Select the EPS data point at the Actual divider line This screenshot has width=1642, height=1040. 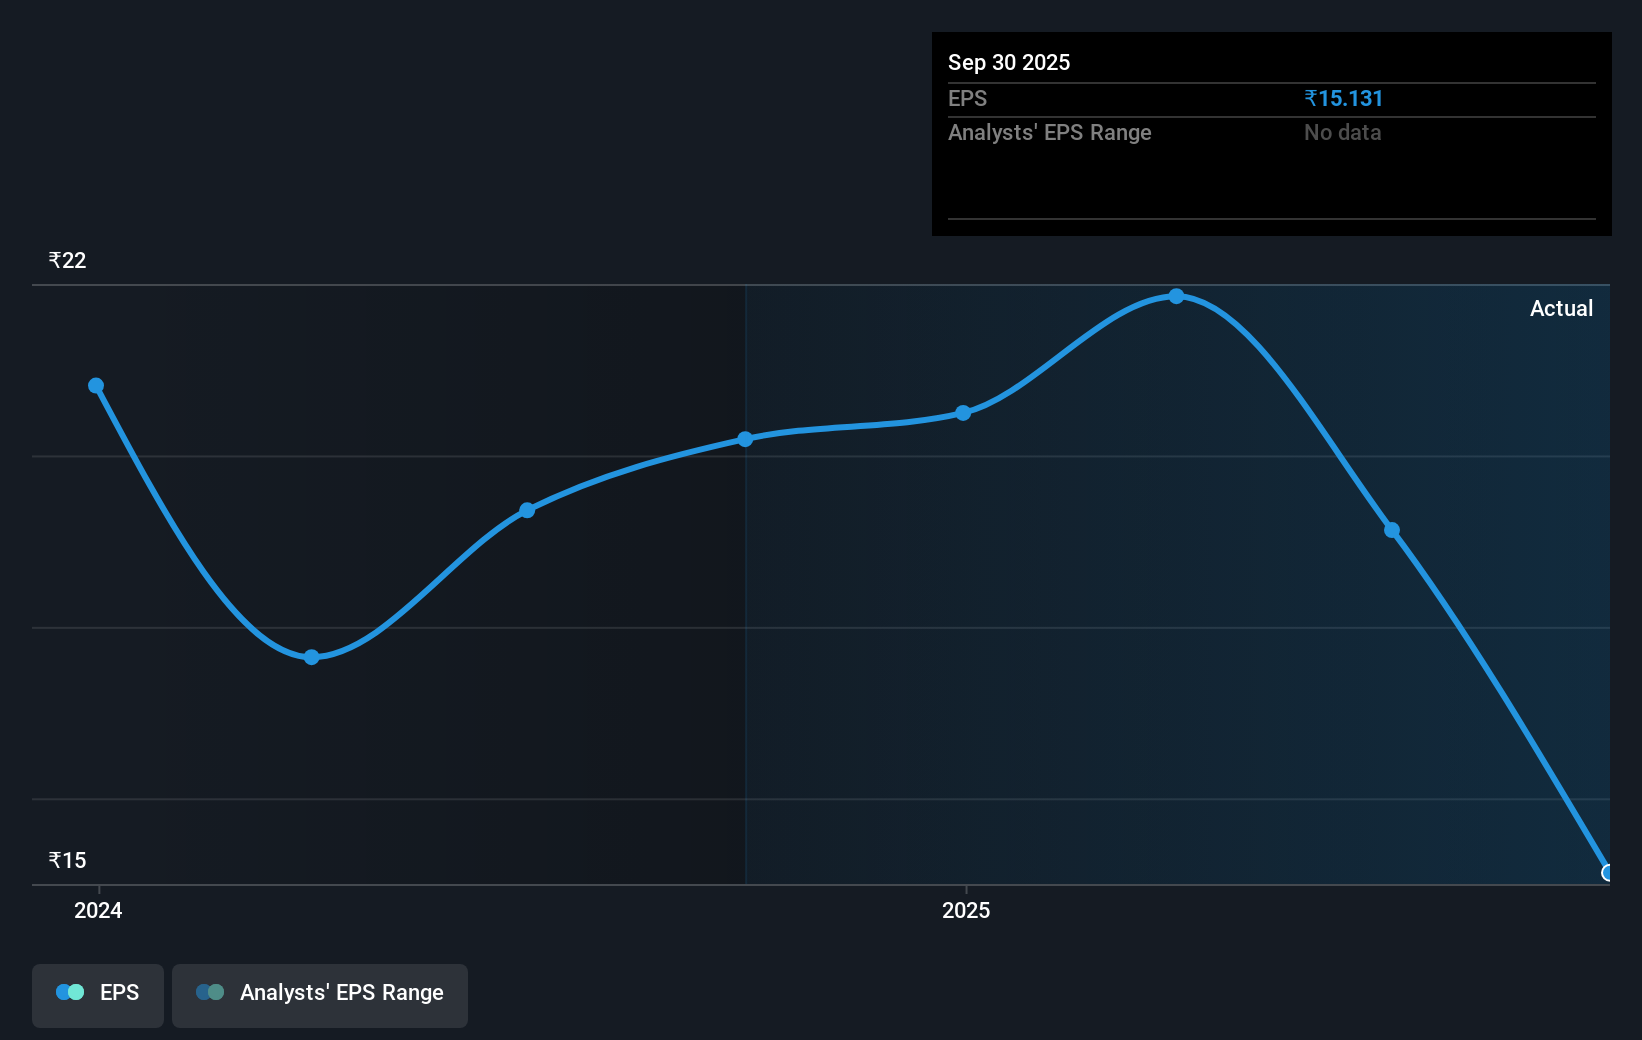pos(745,439)
